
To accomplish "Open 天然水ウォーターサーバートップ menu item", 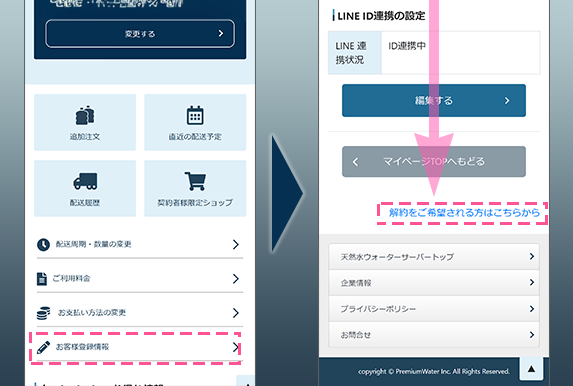I will [x=434, y=257].
